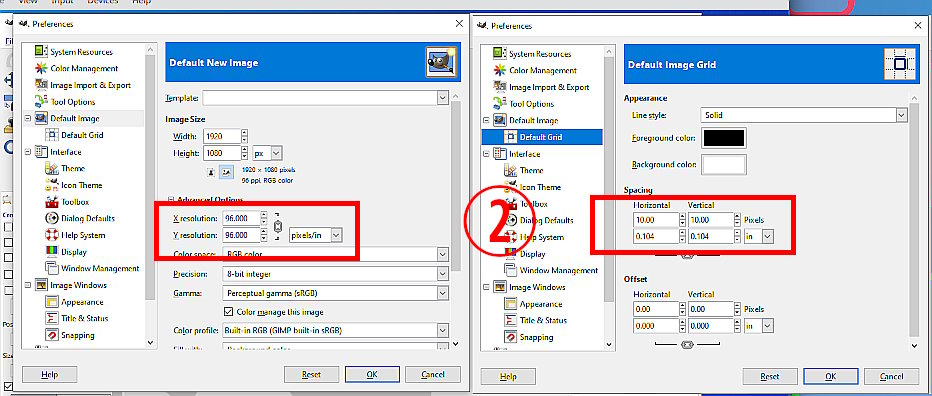Choose portrait orientation button
Screen dimensions: 932x396
point(211,172)
